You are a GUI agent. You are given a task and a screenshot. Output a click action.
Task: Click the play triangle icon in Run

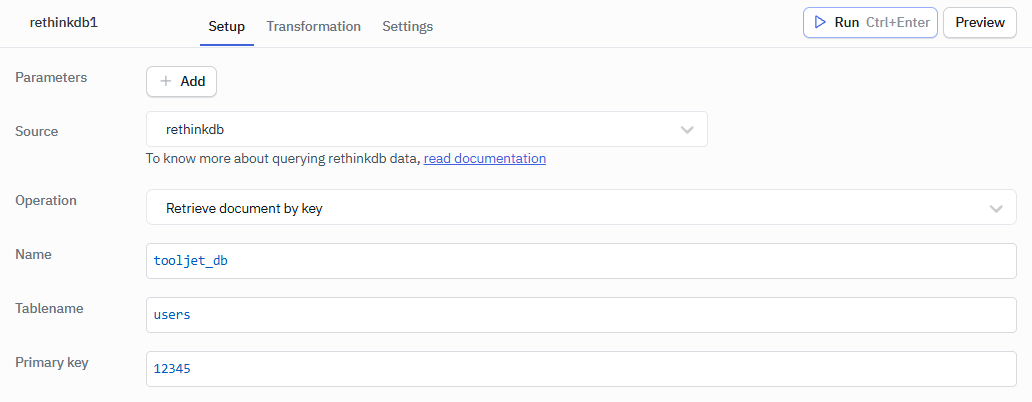pos(820,22)
